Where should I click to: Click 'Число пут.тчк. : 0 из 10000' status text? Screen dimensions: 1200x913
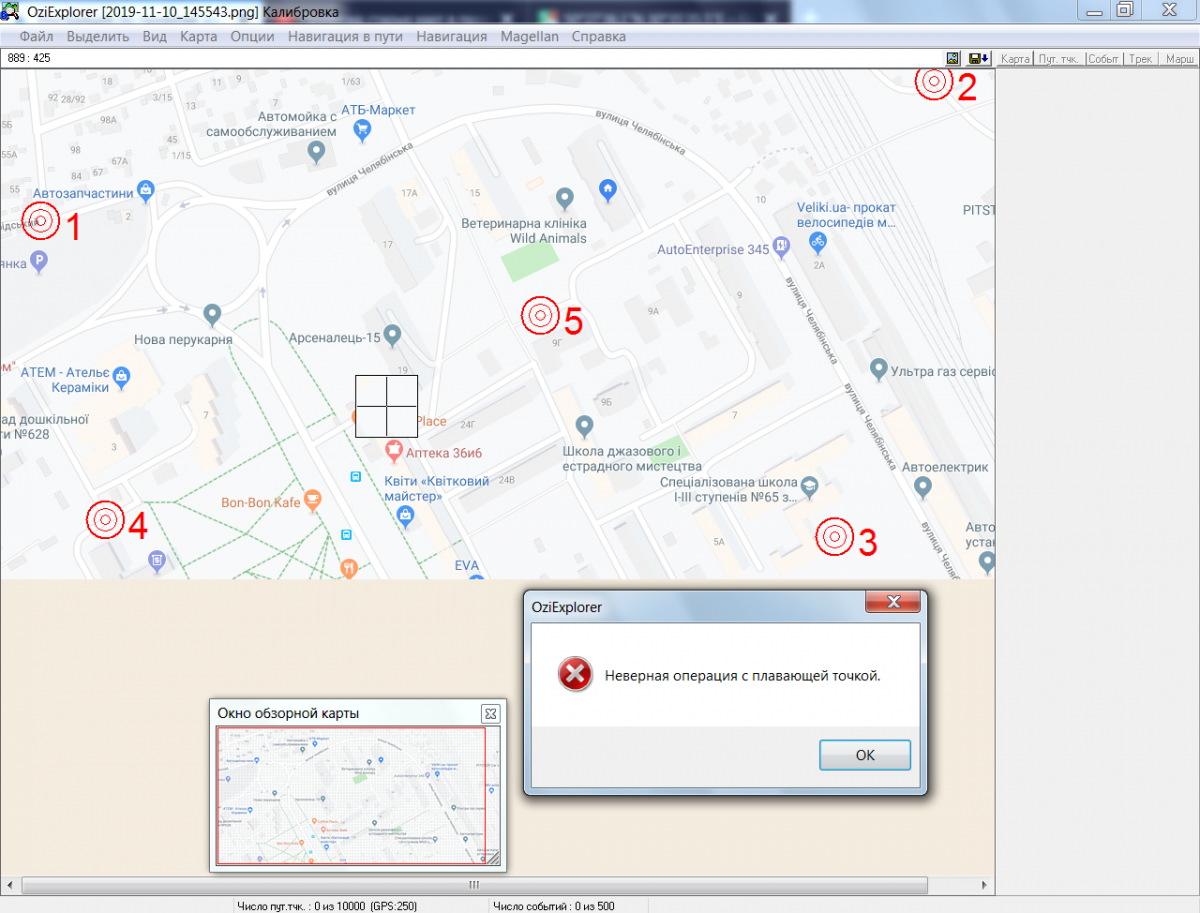[326, 906]
